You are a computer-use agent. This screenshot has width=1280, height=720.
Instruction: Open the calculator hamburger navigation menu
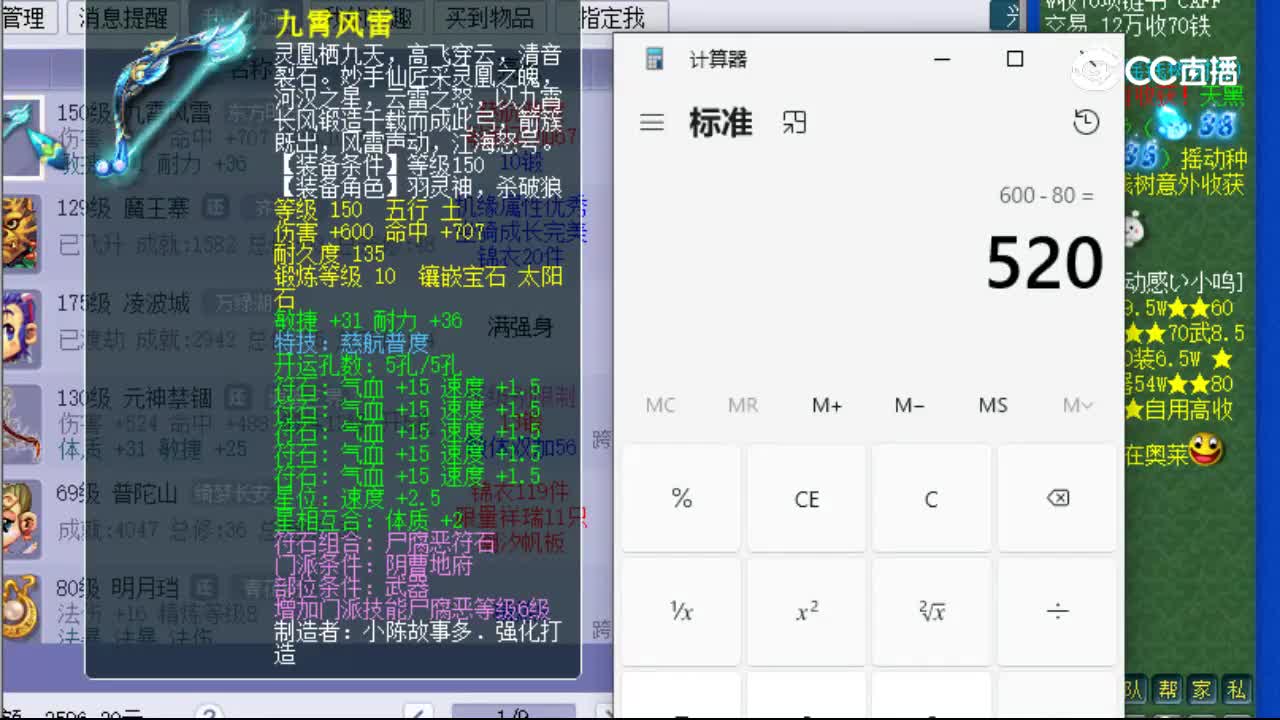click(652, 122)
